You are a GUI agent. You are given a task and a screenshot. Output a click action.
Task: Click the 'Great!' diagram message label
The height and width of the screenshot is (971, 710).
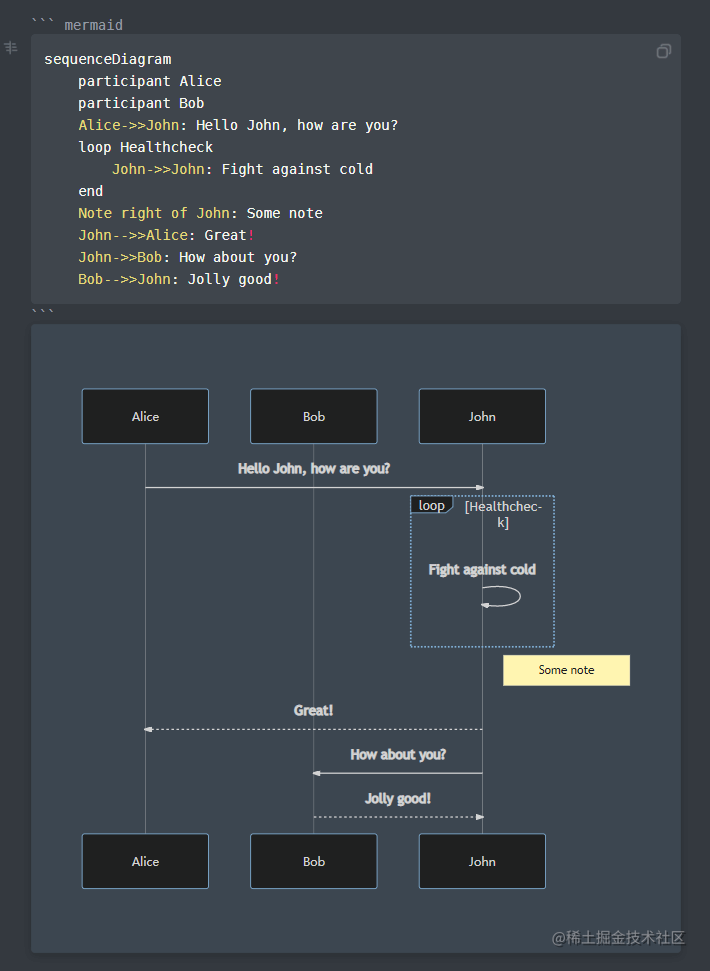coord(314,710)
